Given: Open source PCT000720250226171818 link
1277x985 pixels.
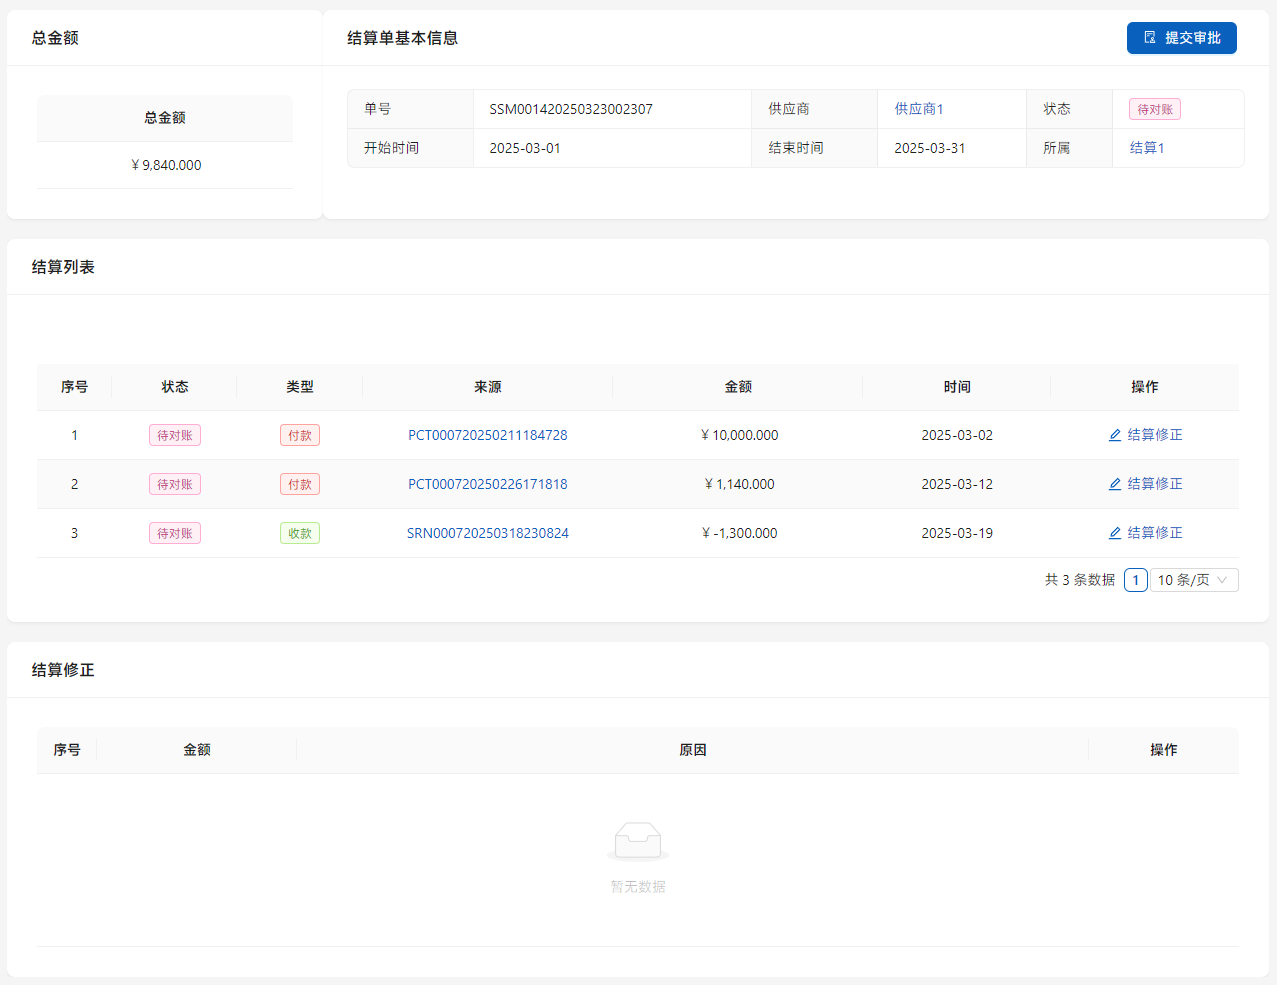Looking at the screenshot, I should (487, 484).
